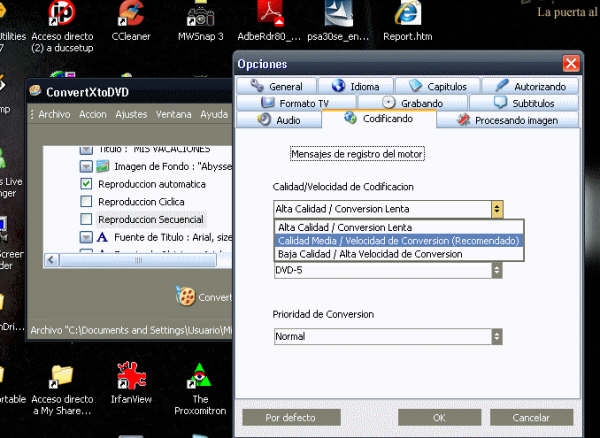Expand the Fuente de Titulo row arrow
This screenshot has width=600, height=438.
pos(86,238)
